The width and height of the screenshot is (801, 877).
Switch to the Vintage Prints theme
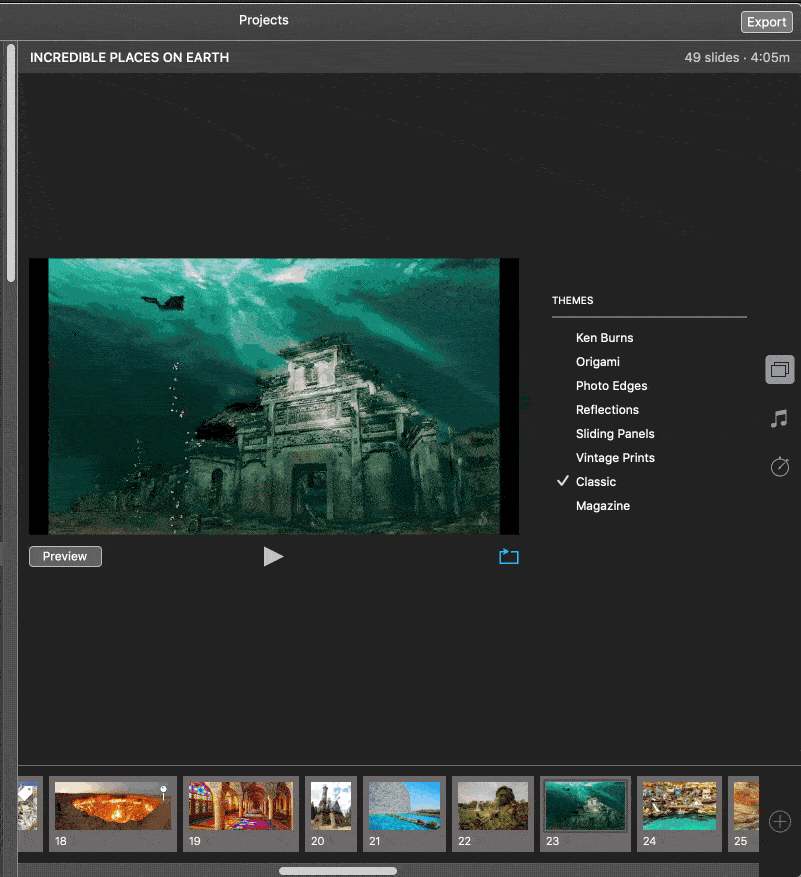pos(615,458)
